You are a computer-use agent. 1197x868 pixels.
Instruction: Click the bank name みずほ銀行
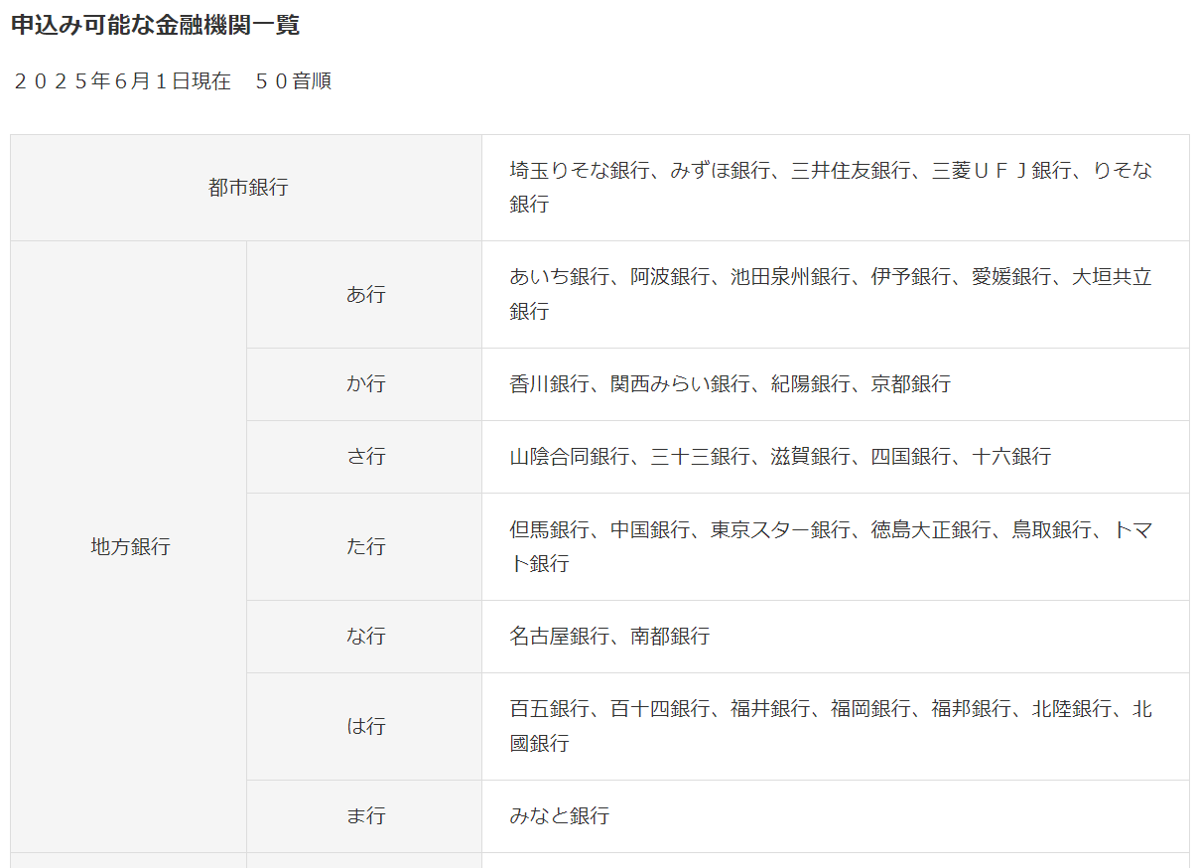[720, 170]
